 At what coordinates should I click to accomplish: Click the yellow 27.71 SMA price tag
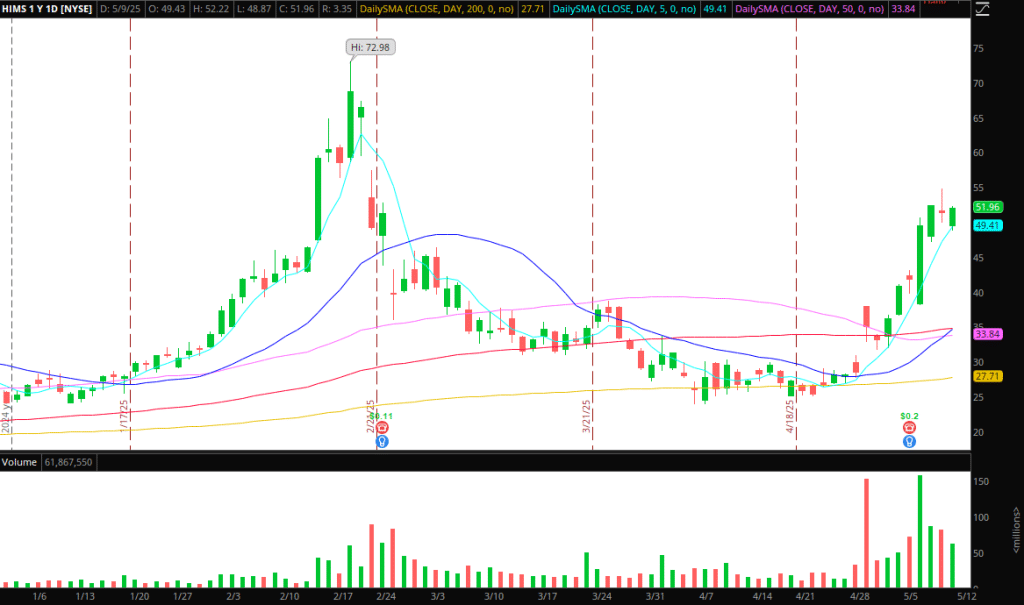(x=987, y=376)
